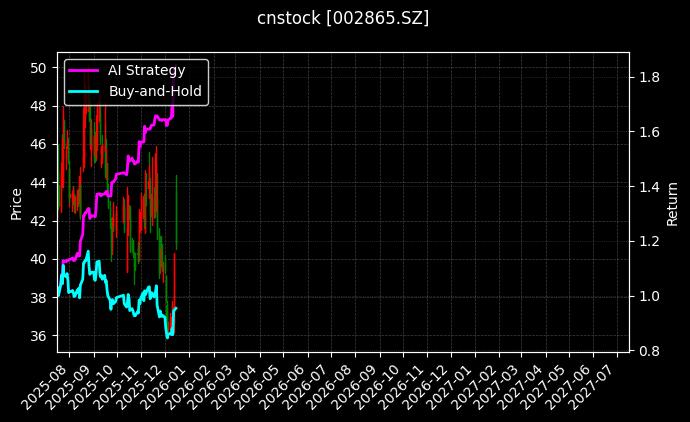
Task: Click the magenta line sample in legend
Action: coord(84,71)
